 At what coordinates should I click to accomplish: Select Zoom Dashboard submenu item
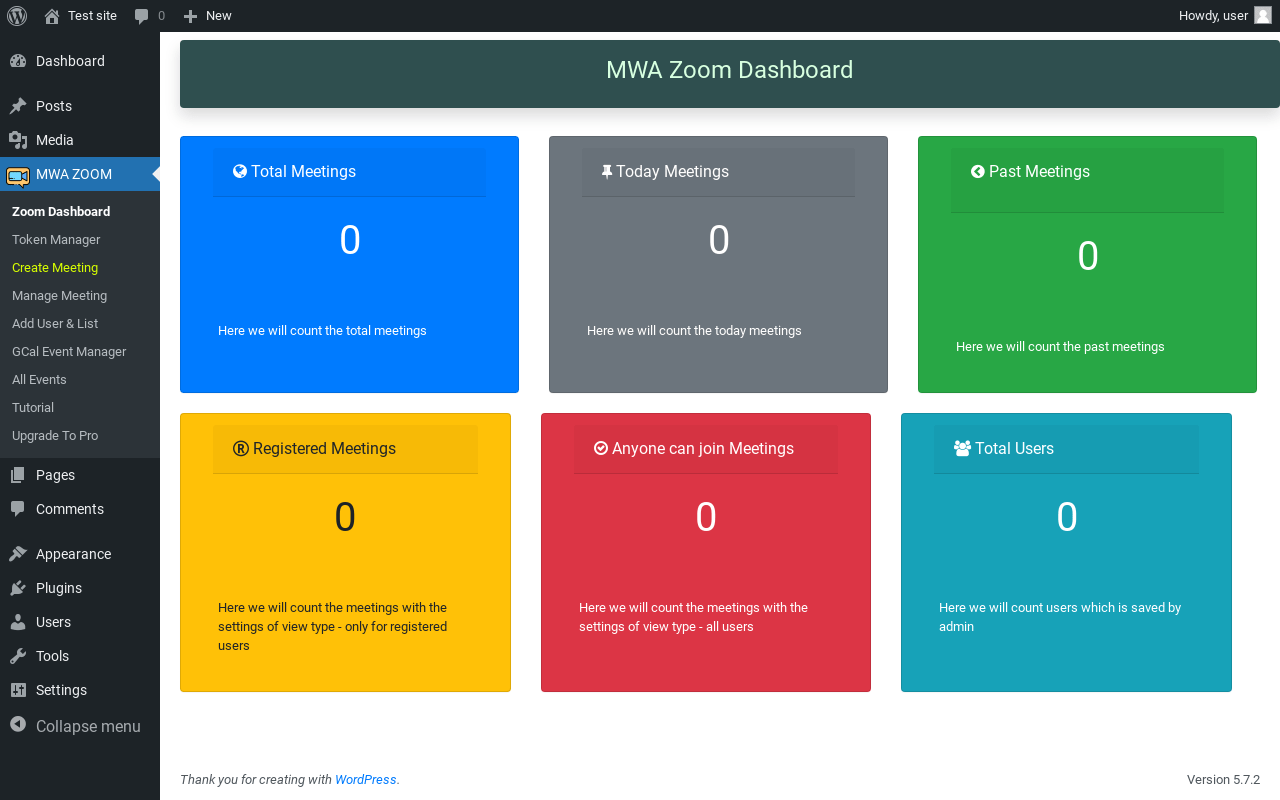61,212
